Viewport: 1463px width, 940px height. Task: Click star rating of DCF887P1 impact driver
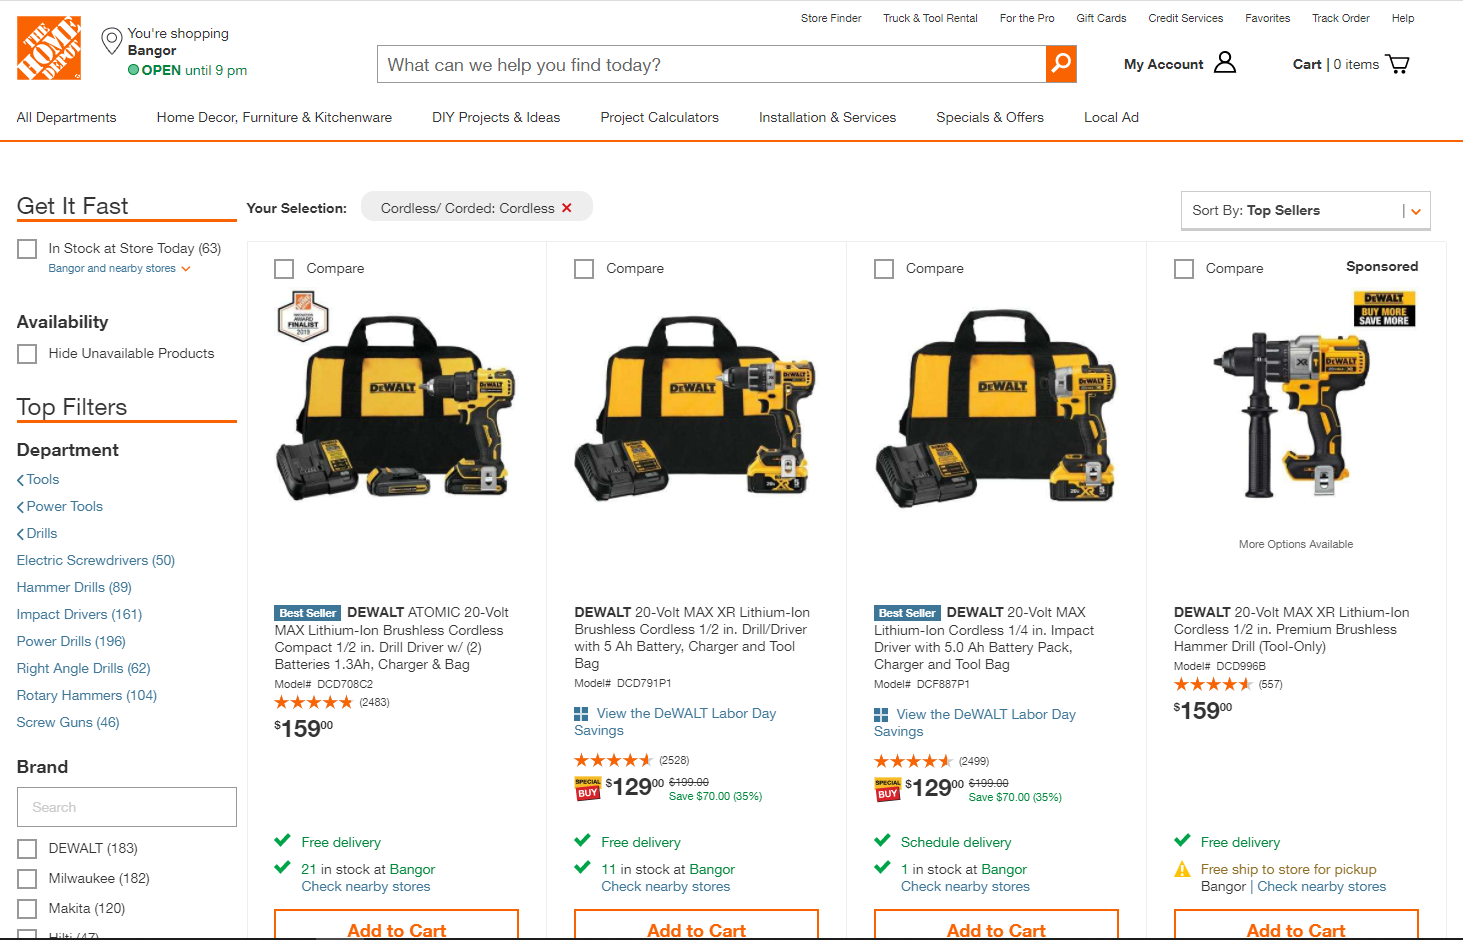(913, 762)
